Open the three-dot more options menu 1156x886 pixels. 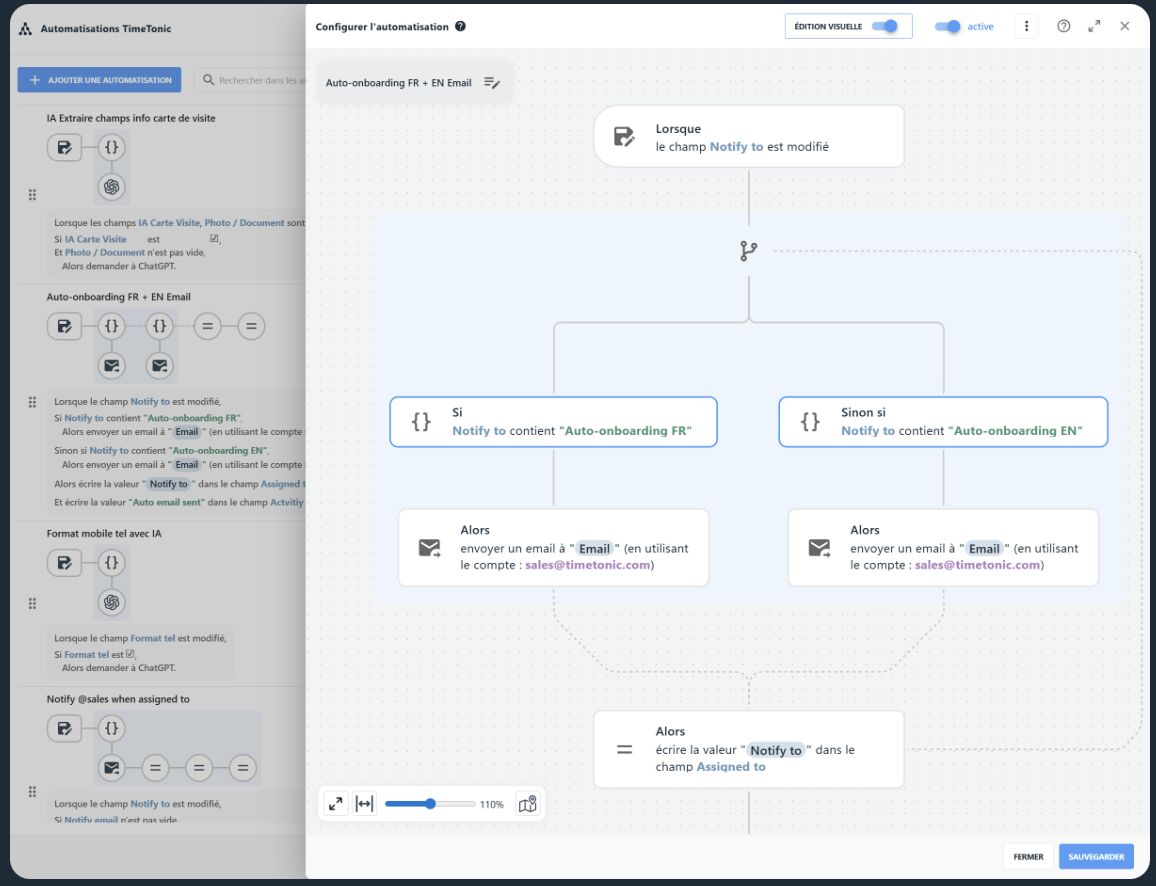[x=1026, y=26]
